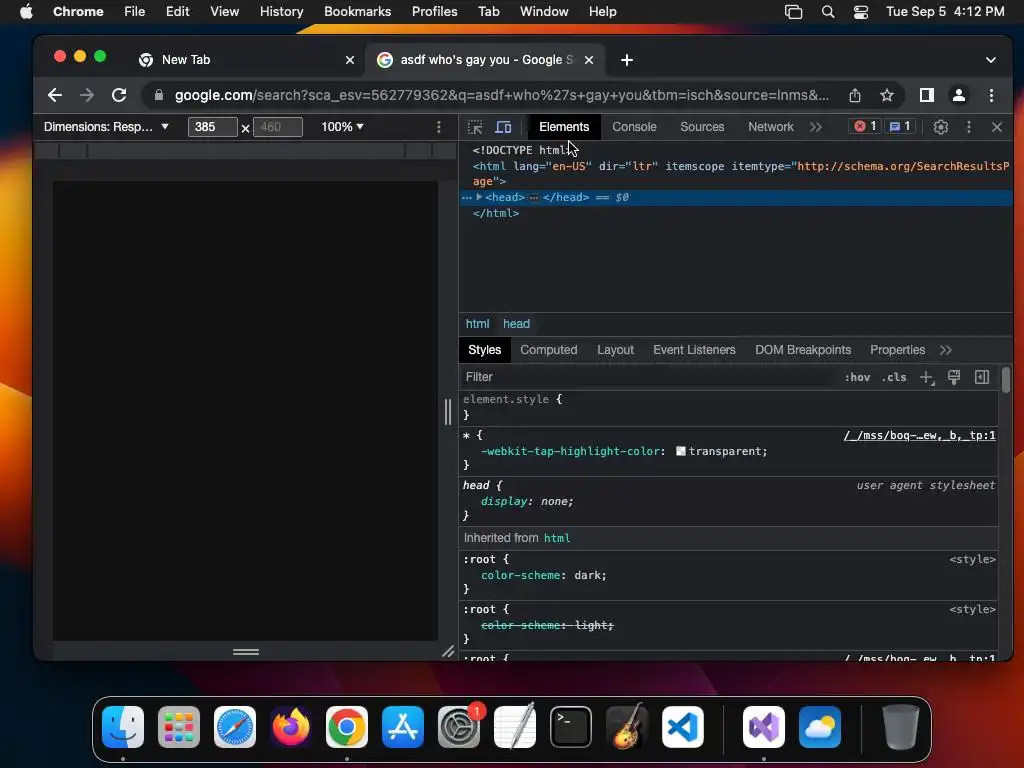Image resolution: width=1024 pixels, height=768 pixels.
Task: Click the html link after Inherited from
Action: (x=557, y=538)
